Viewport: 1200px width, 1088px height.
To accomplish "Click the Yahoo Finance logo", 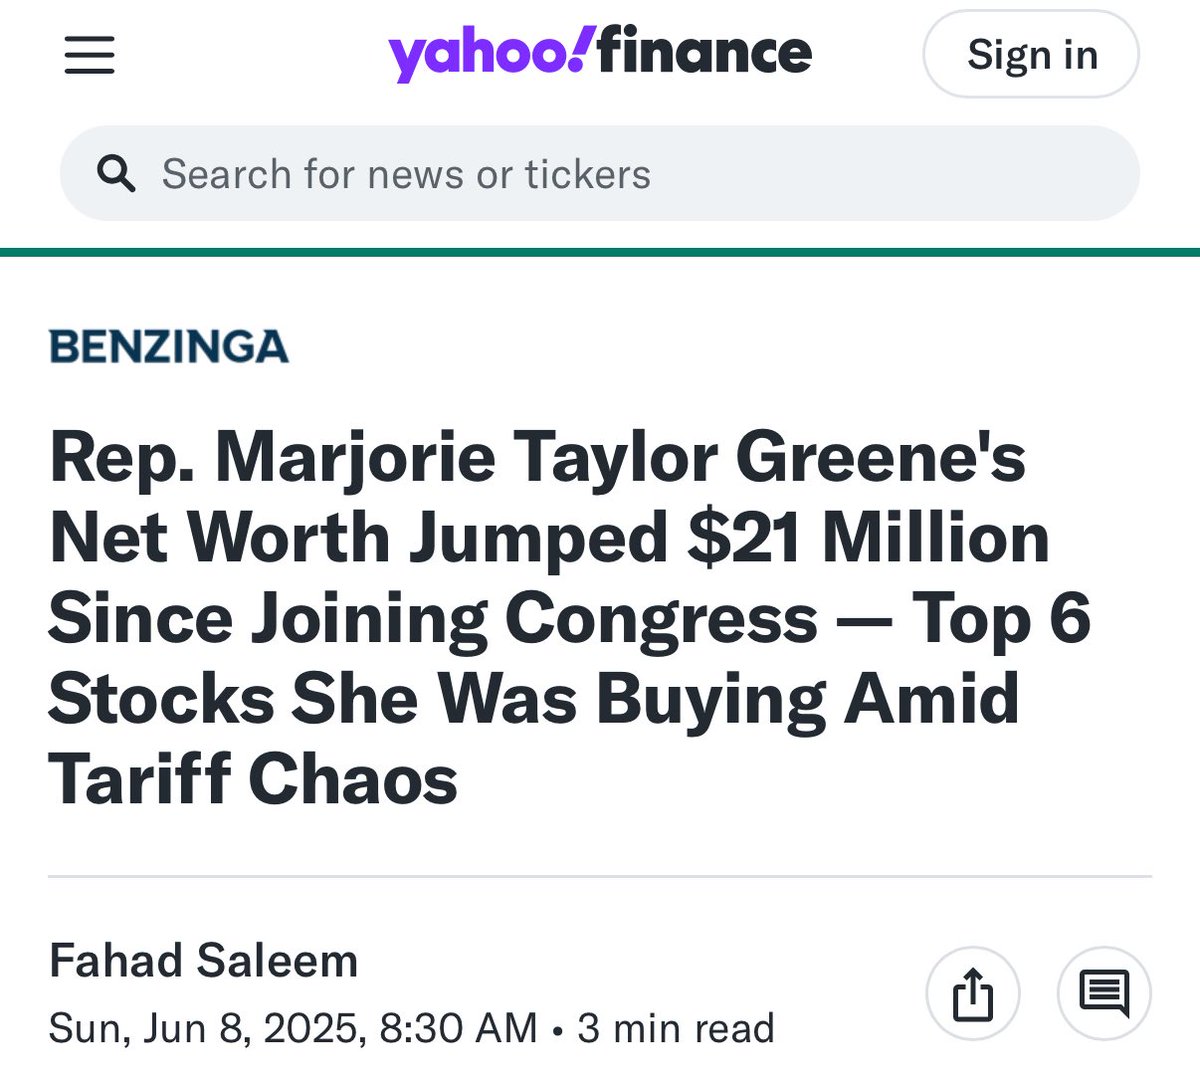I will tap(600, 54).
